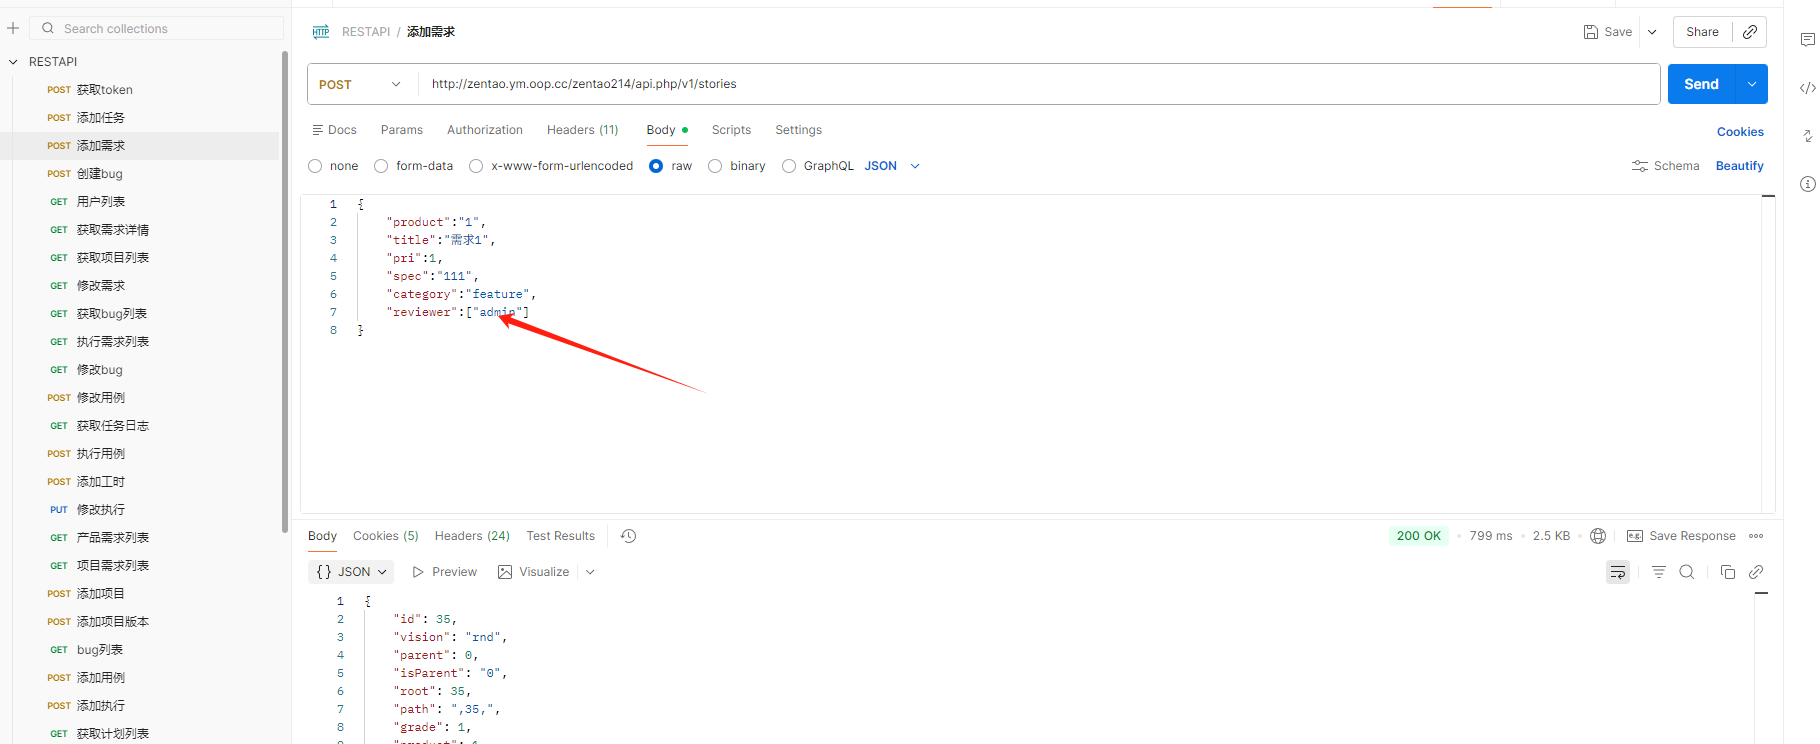Select the none body type
Viewport: 1820px width, 744px height.
[315, 166]
